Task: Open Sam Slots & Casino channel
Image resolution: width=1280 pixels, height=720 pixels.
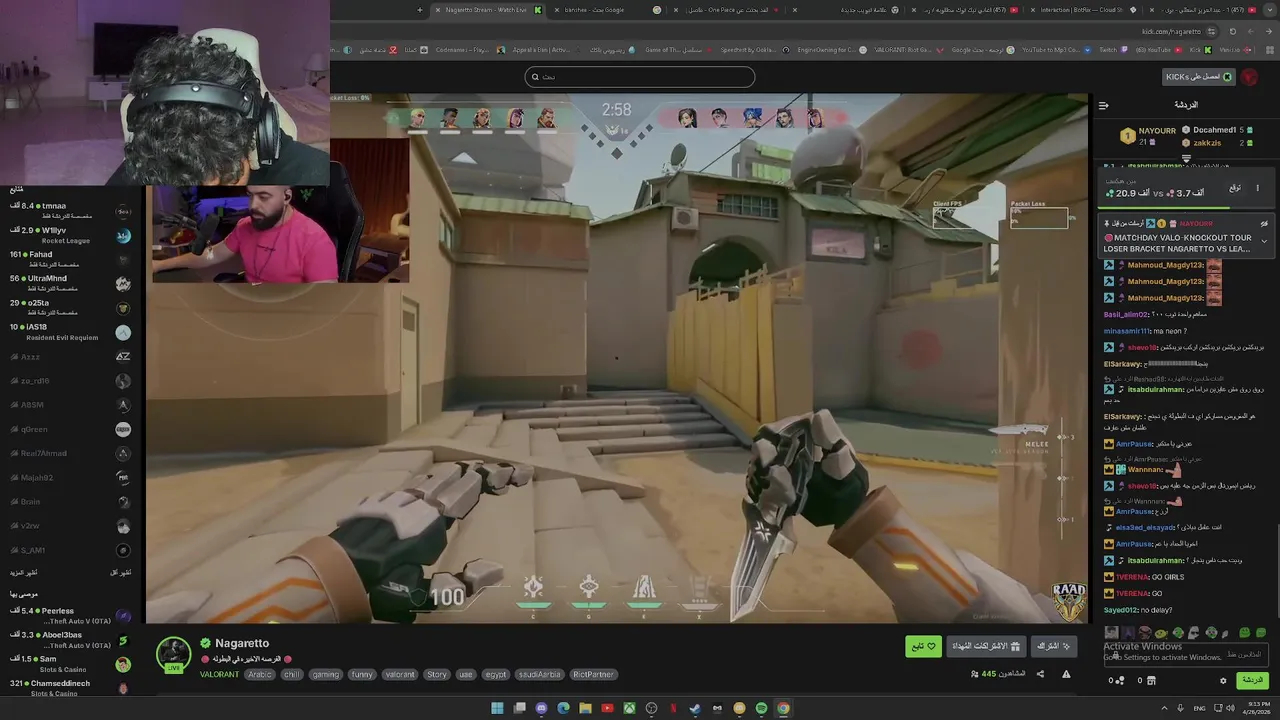Action: (72, 664)
